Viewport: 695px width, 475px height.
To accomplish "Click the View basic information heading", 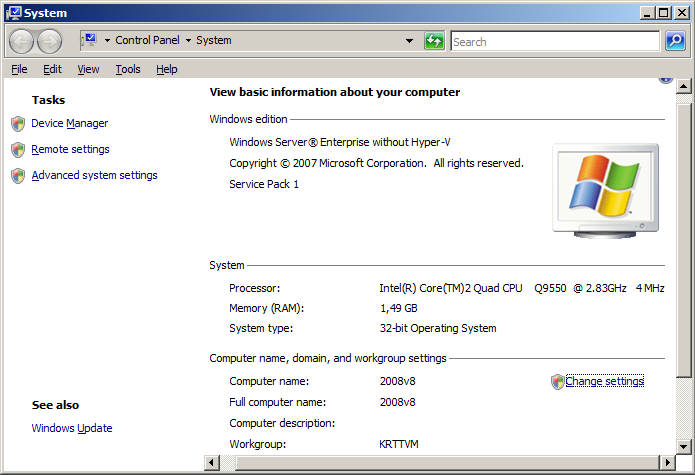I will click(335, 92).
